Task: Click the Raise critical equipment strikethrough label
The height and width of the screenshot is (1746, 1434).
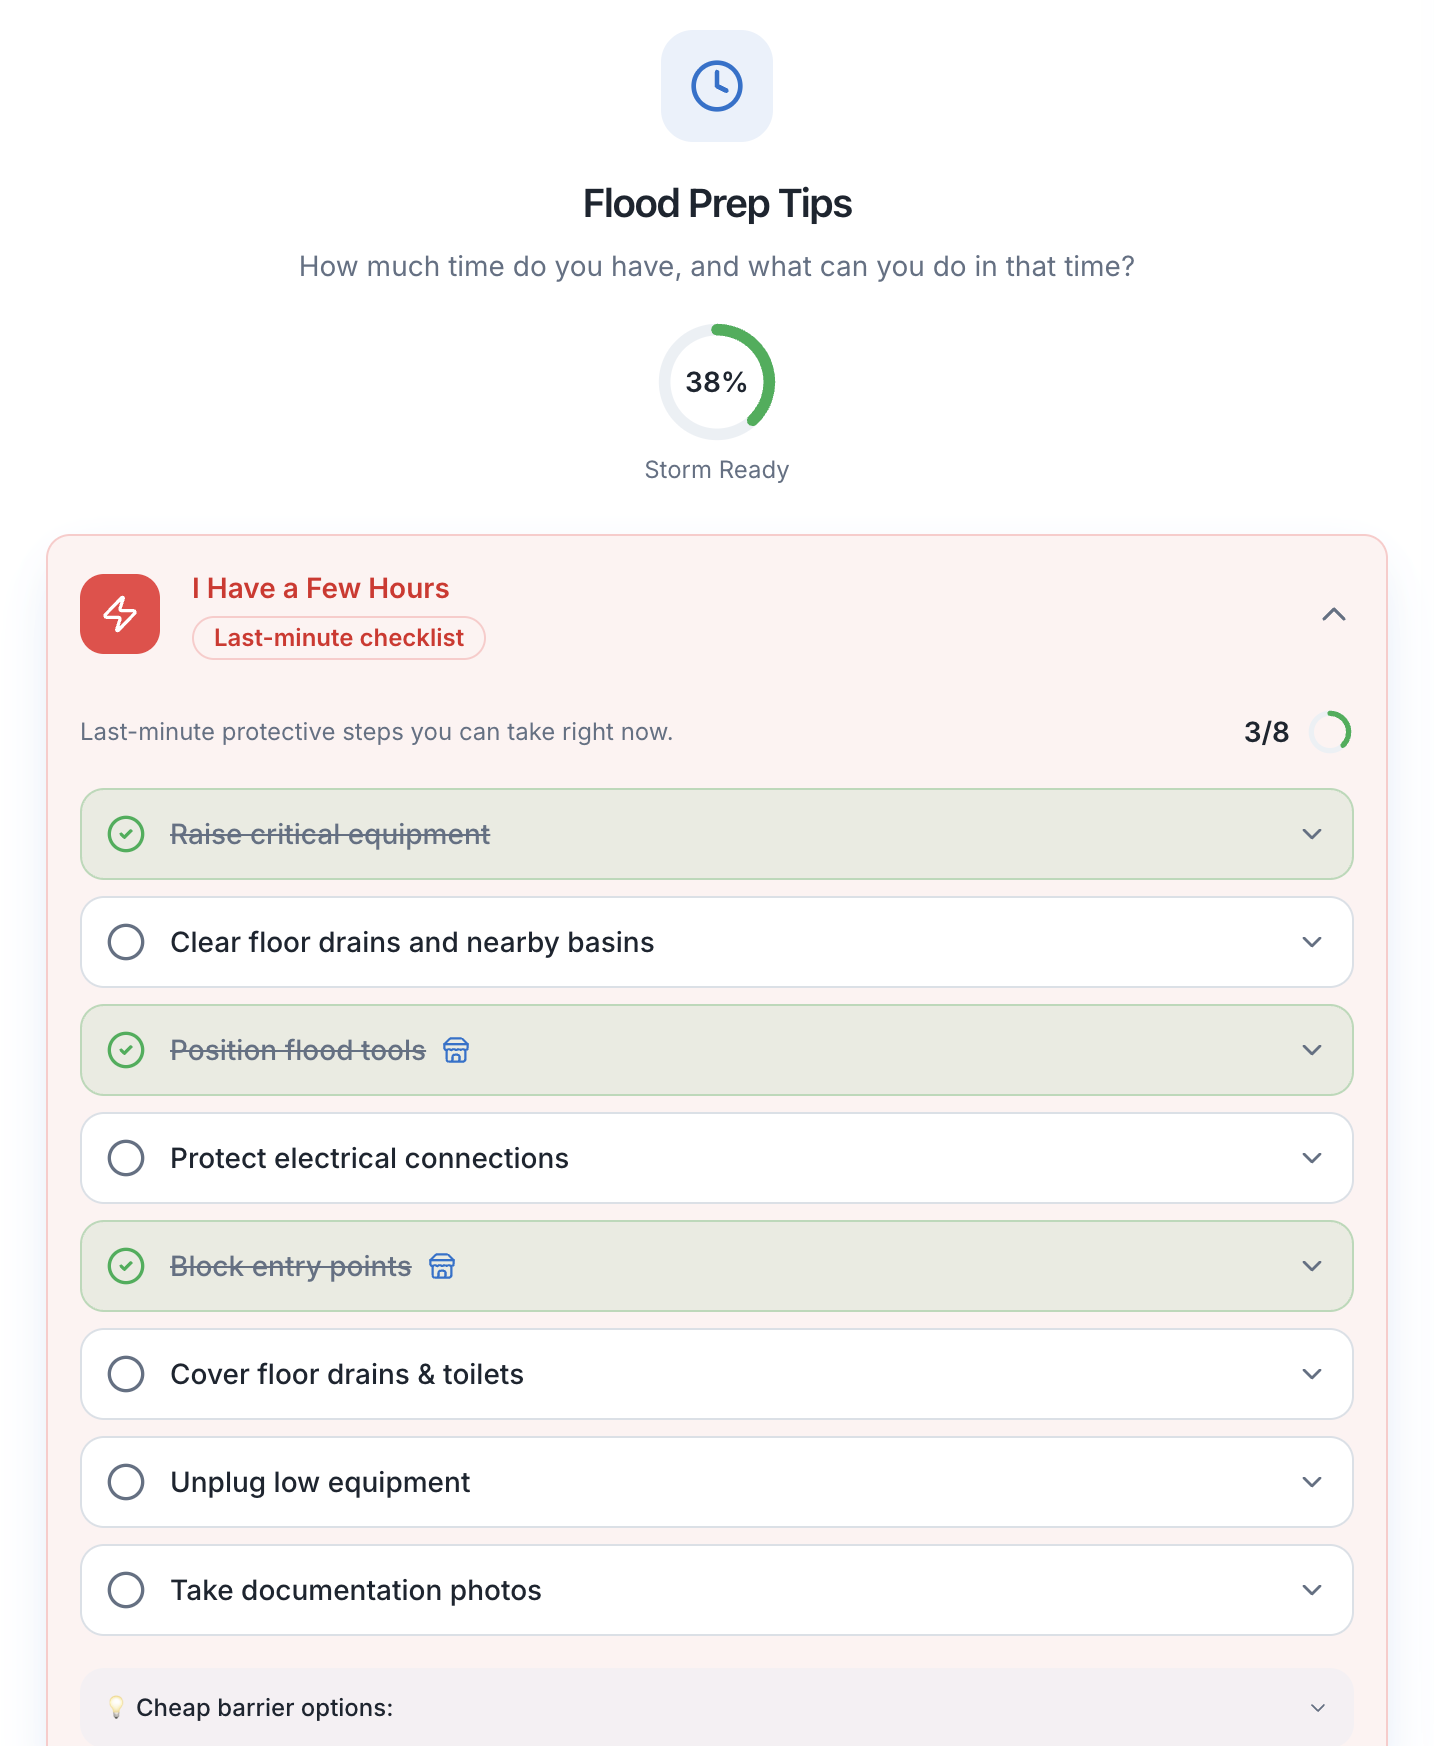Action: [x=330, y=834]
